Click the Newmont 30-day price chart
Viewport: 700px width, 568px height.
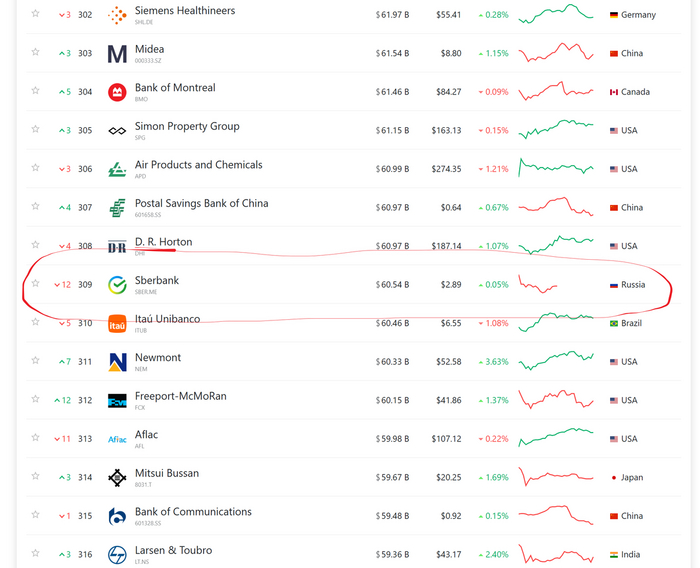(555, 361)
